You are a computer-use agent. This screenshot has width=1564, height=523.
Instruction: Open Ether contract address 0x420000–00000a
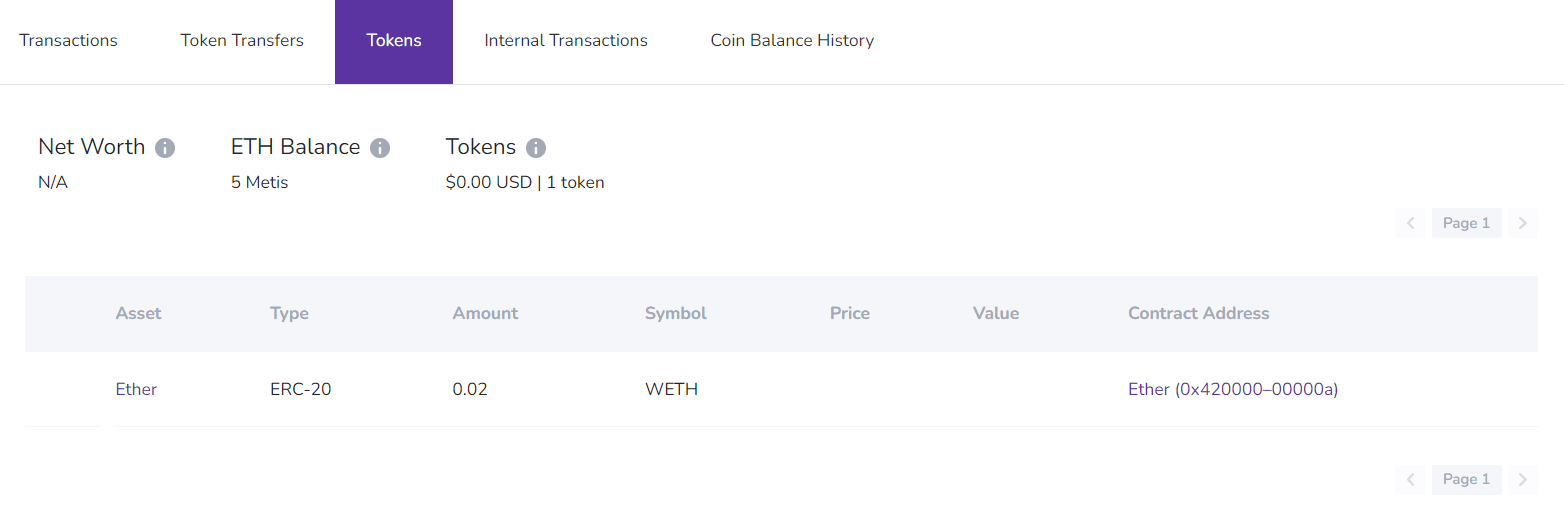tap(1232, 389)
